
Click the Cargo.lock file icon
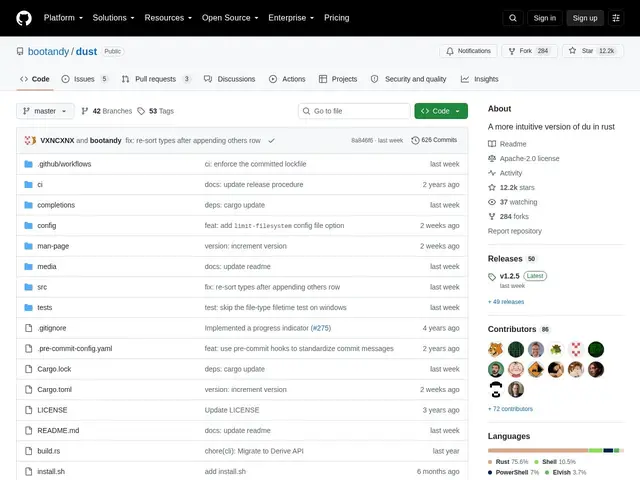(x=28, y=369)
